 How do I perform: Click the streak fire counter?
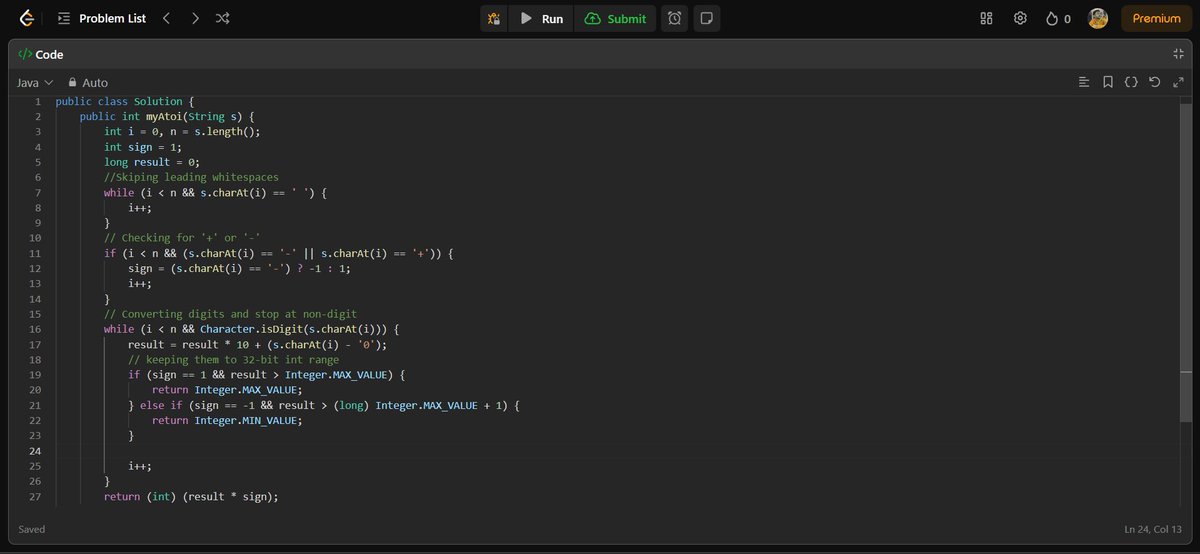point(1058,18)
